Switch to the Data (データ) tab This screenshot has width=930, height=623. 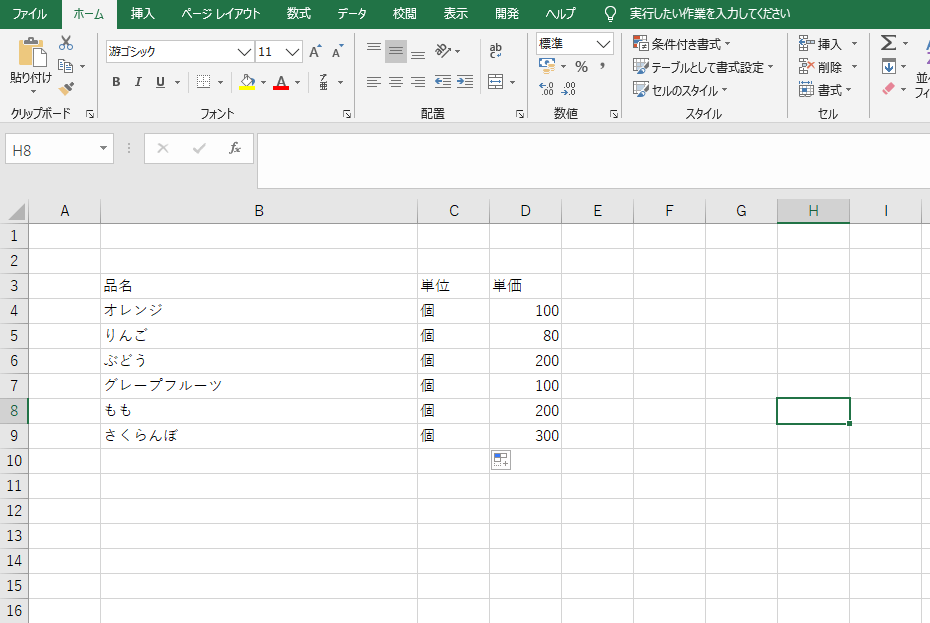coord(352,14)
